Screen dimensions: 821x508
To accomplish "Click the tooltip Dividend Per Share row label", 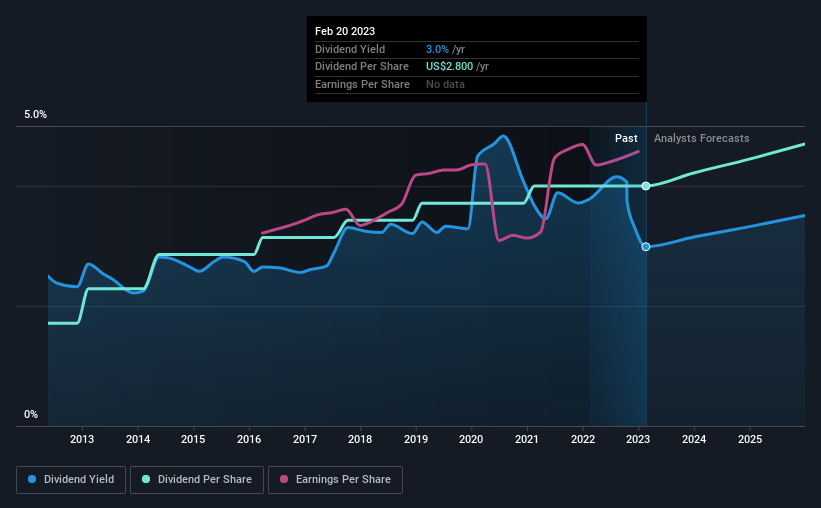I will pos(362,67).
